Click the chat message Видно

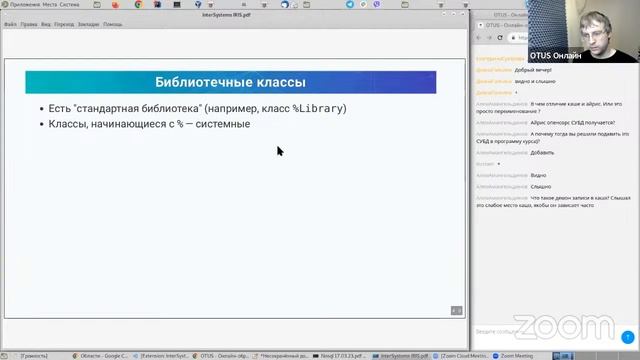[538, 176]
